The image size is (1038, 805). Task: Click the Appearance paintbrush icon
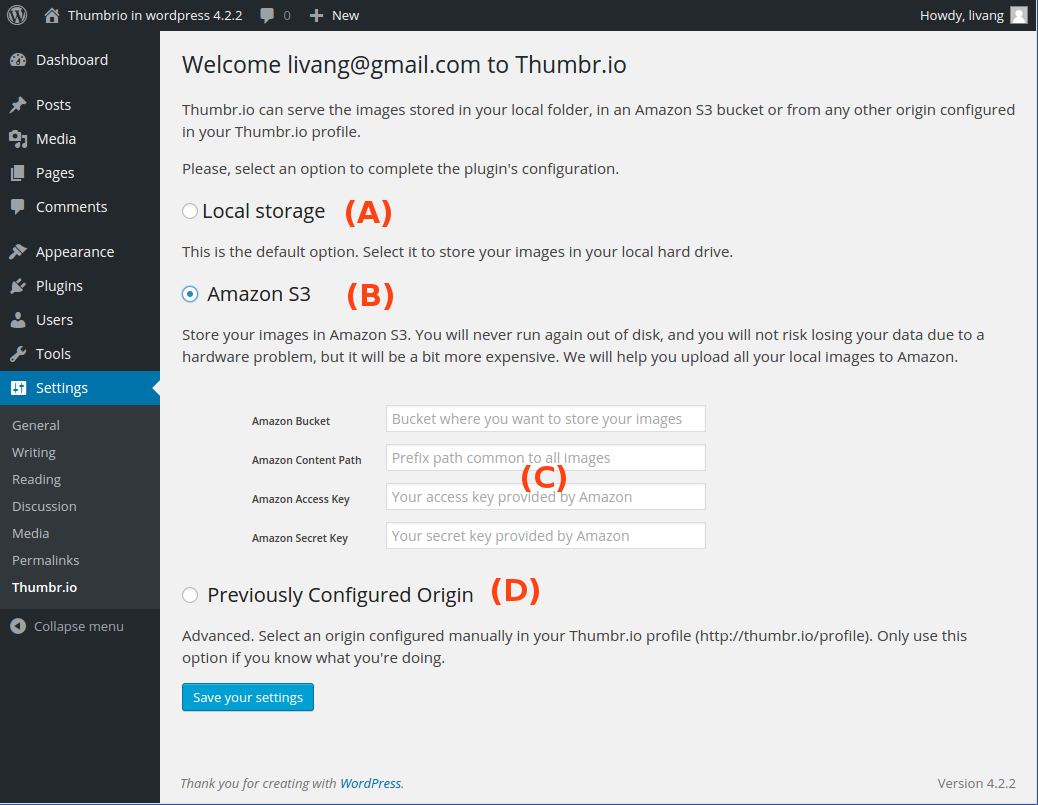click(x=18, y=252)
